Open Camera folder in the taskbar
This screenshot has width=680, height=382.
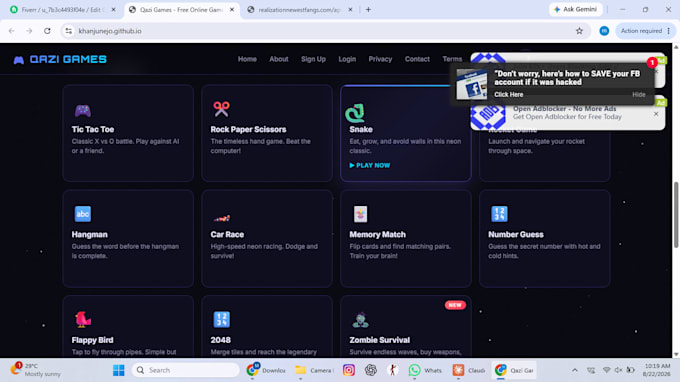click(314, 370)
